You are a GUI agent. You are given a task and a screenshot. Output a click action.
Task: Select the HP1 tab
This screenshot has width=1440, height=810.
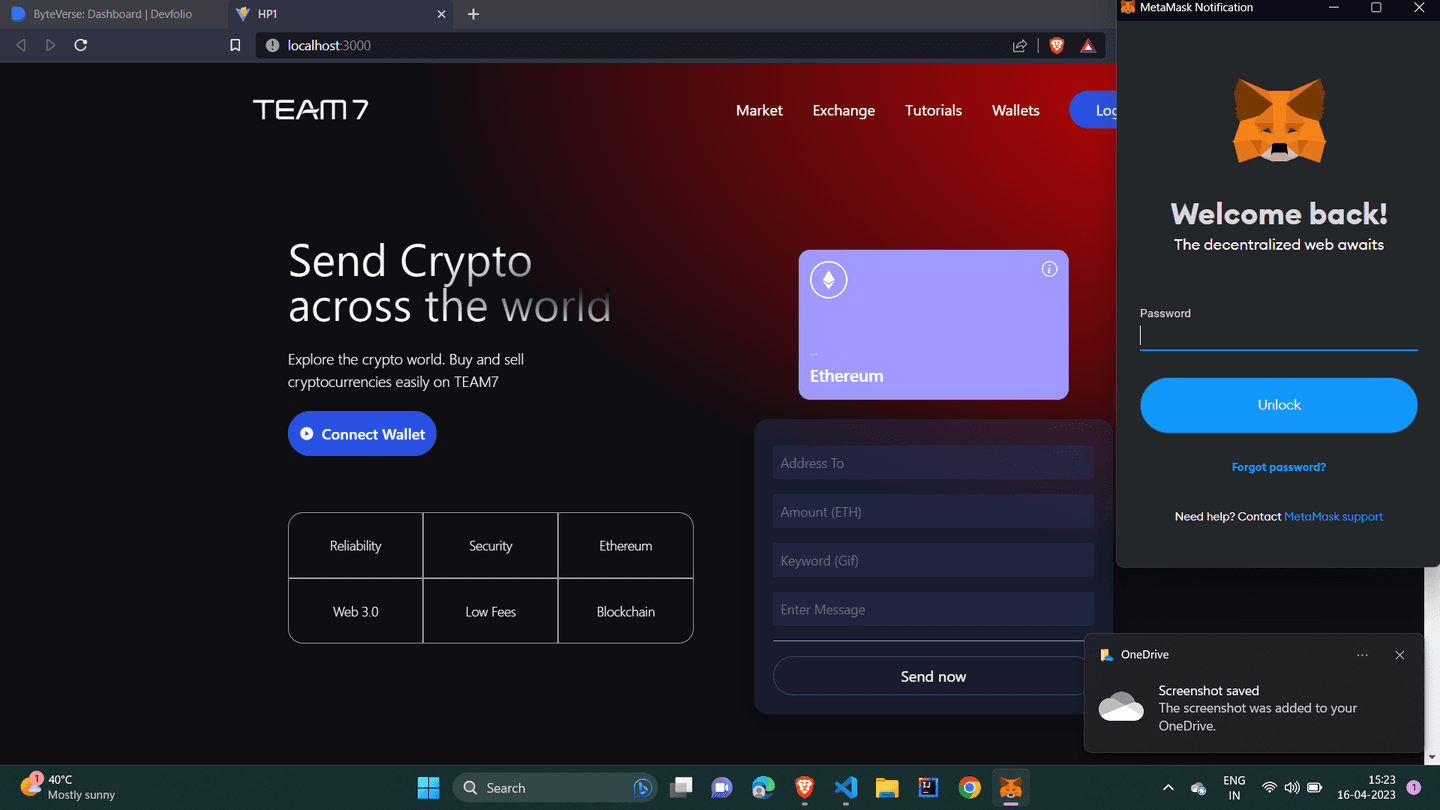click(x=340, y=14)
